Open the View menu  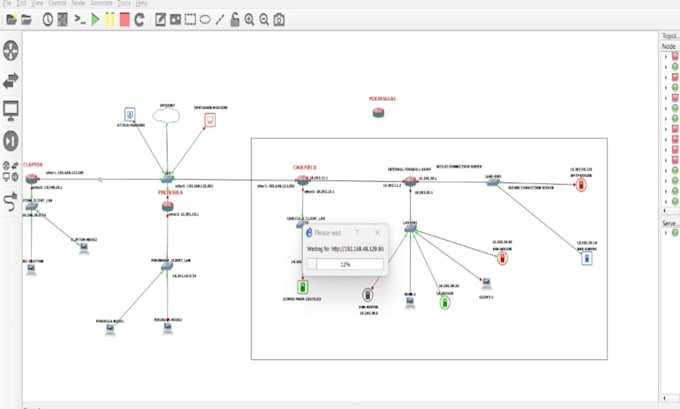[x=37, y=3]
